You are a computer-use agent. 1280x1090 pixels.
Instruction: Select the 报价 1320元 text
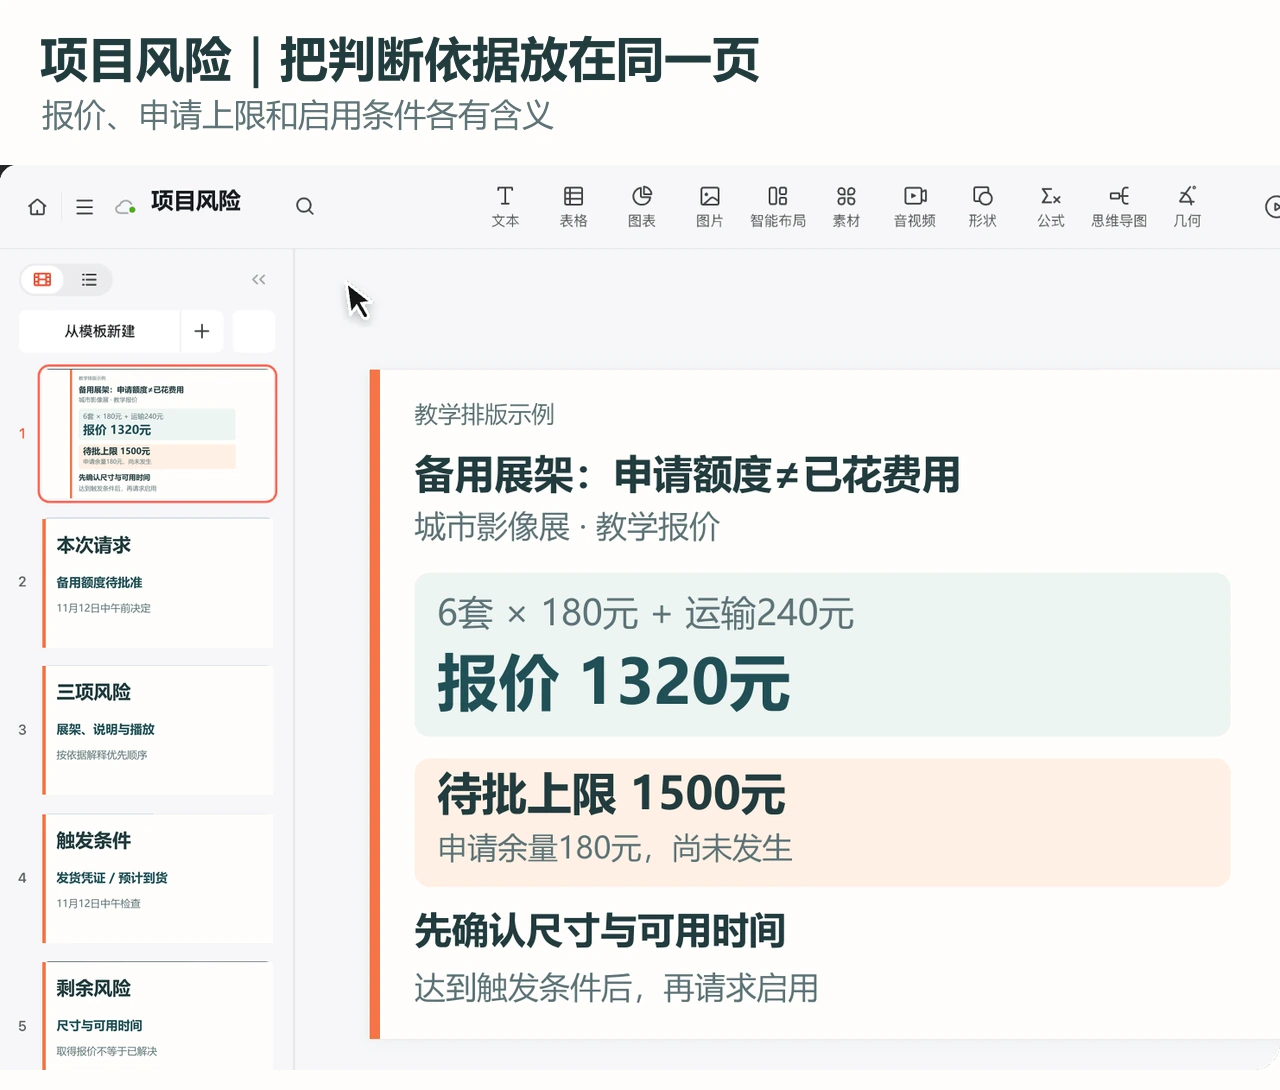click(x=614, y=683)
